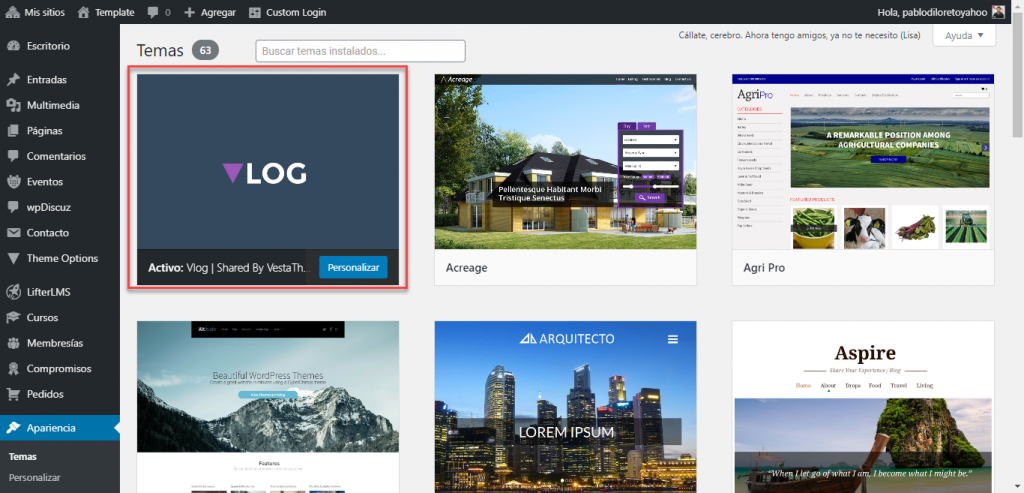Select the Aspire theme thumbnail

pos(863,407)
